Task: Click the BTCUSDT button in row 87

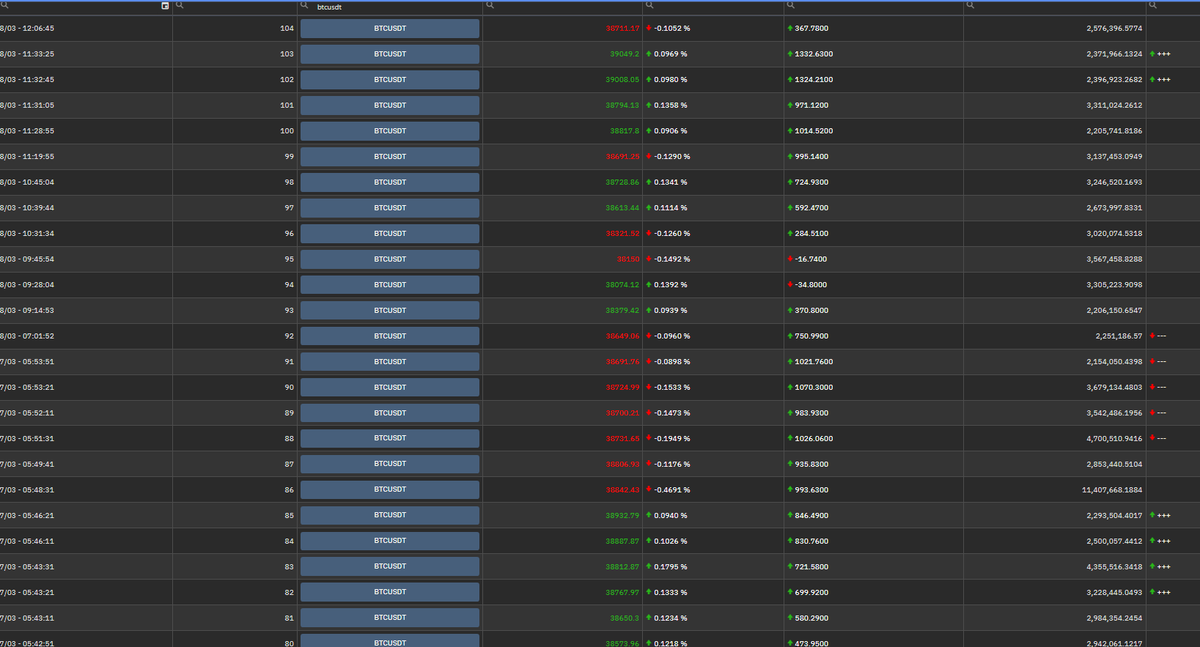Action: (390, 464)
